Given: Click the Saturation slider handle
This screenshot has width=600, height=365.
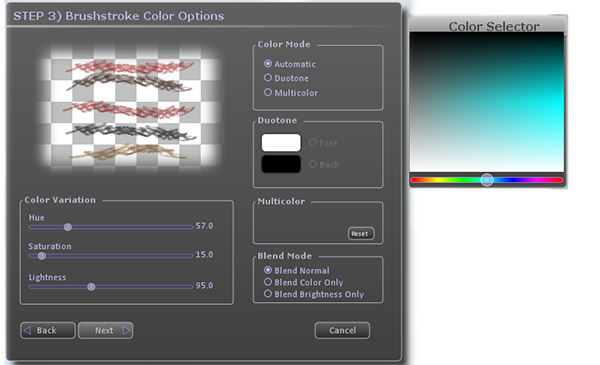Looking at the screenshot, I should (42, 256).
